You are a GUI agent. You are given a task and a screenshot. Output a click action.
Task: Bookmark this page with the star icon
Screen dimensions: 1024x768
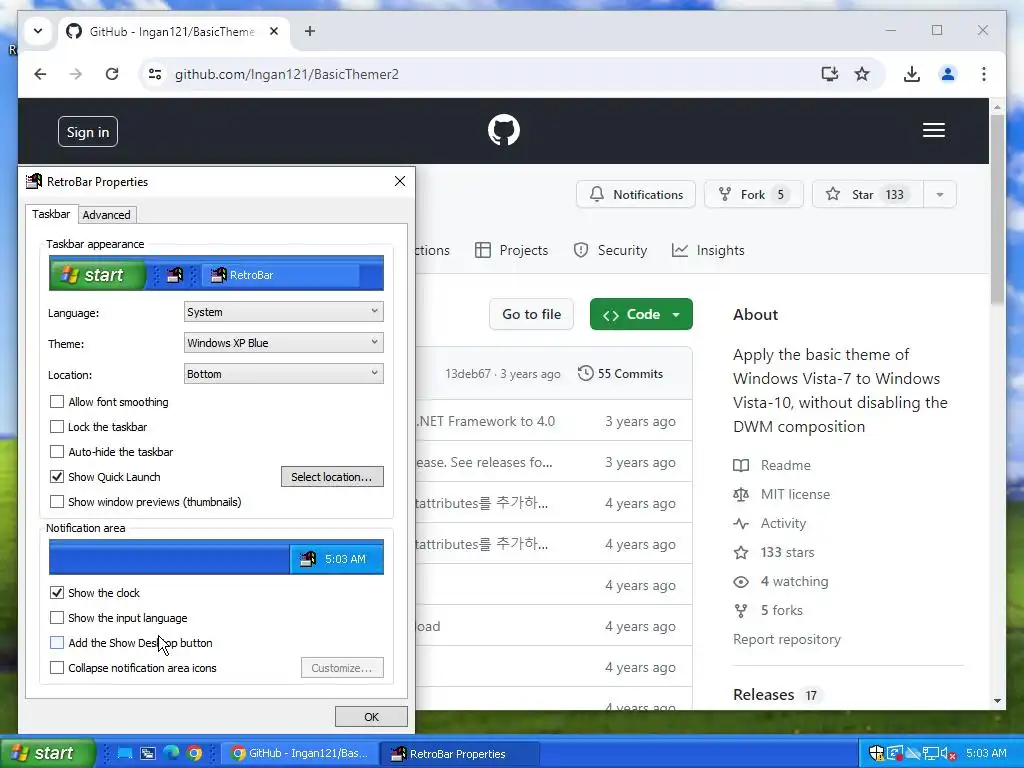[x=862, y=74]
